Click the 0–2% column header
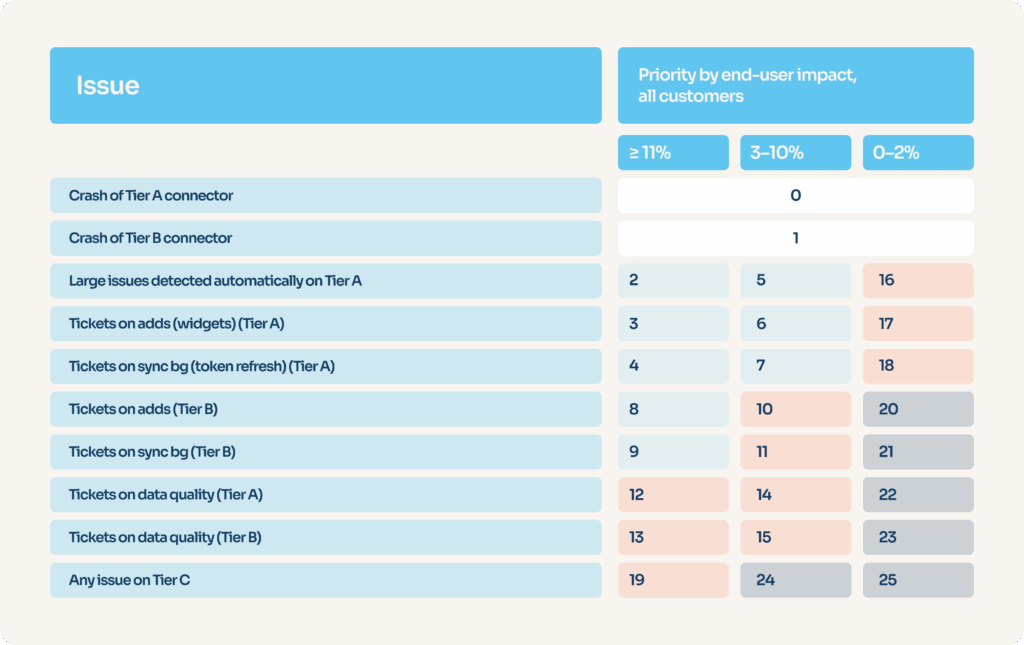 tap(917, 153)
